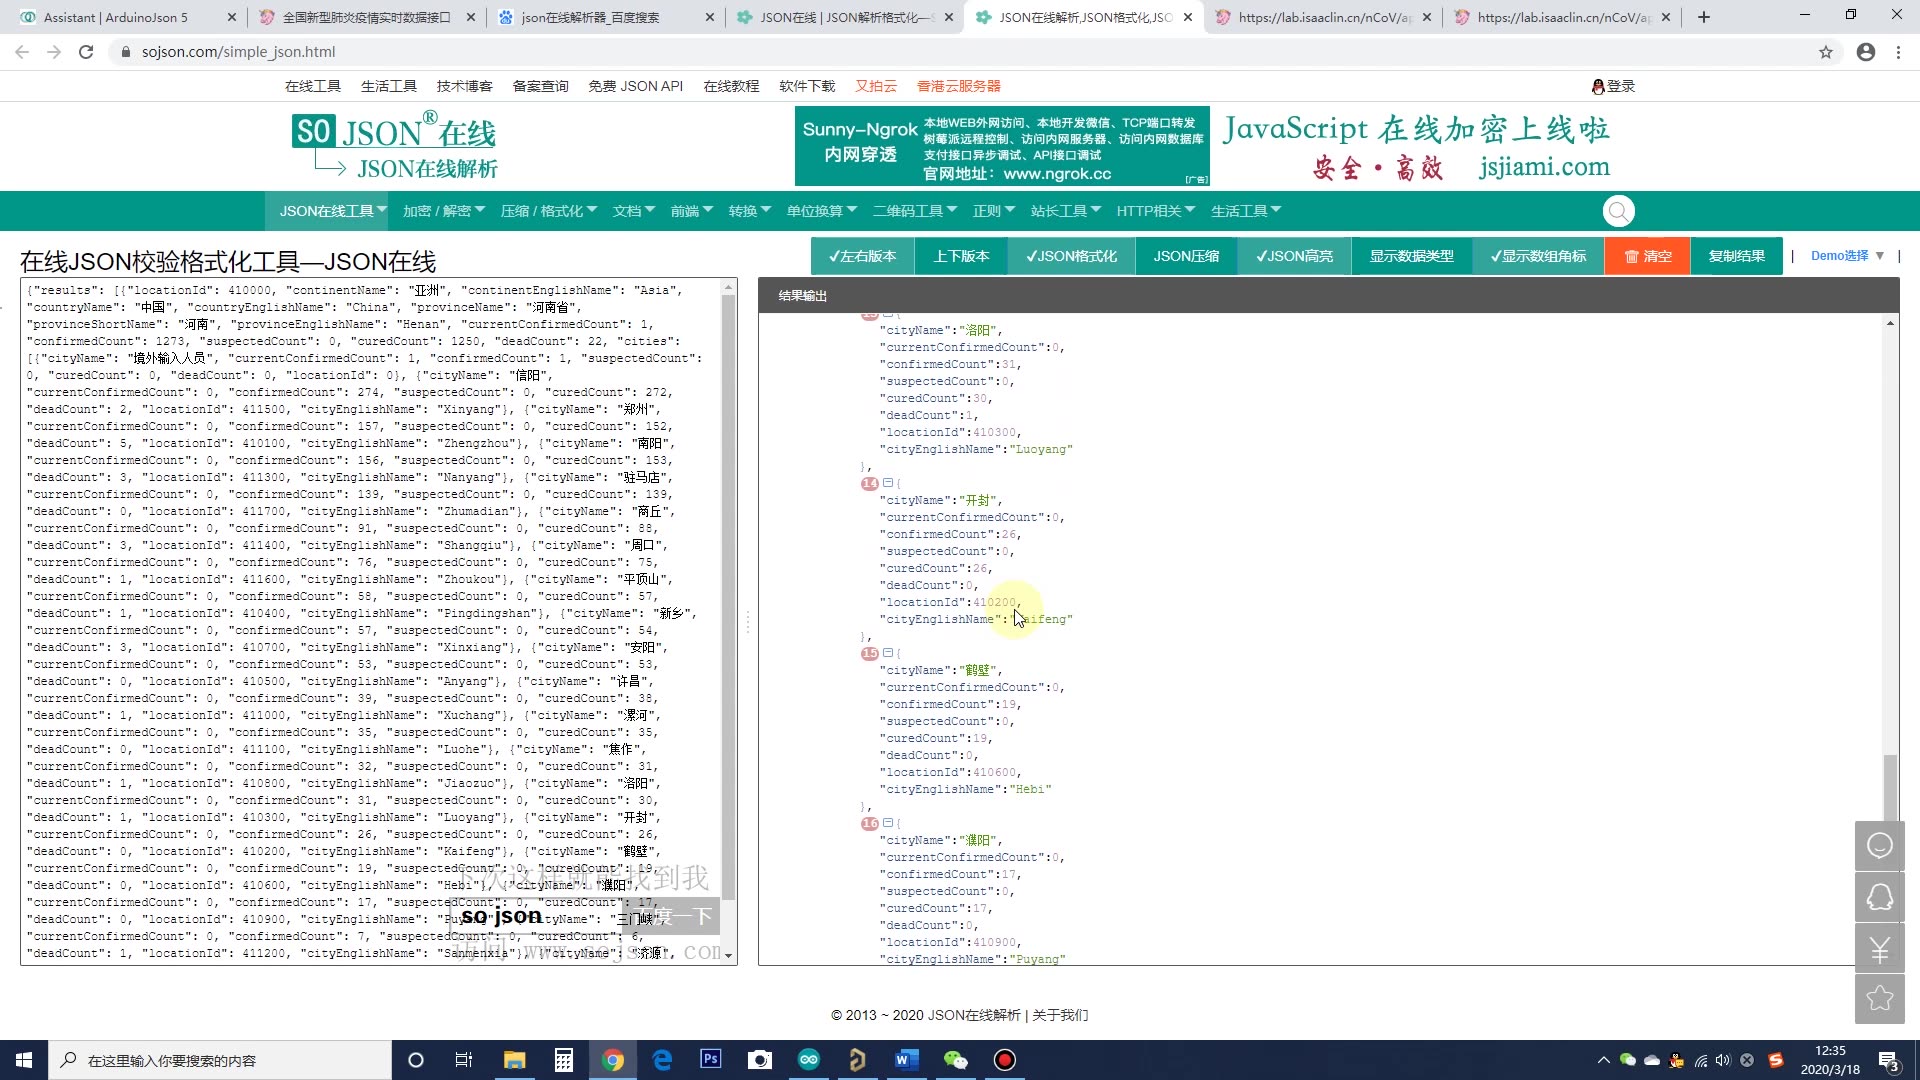Click the input area scrollbar thumb

728,595
